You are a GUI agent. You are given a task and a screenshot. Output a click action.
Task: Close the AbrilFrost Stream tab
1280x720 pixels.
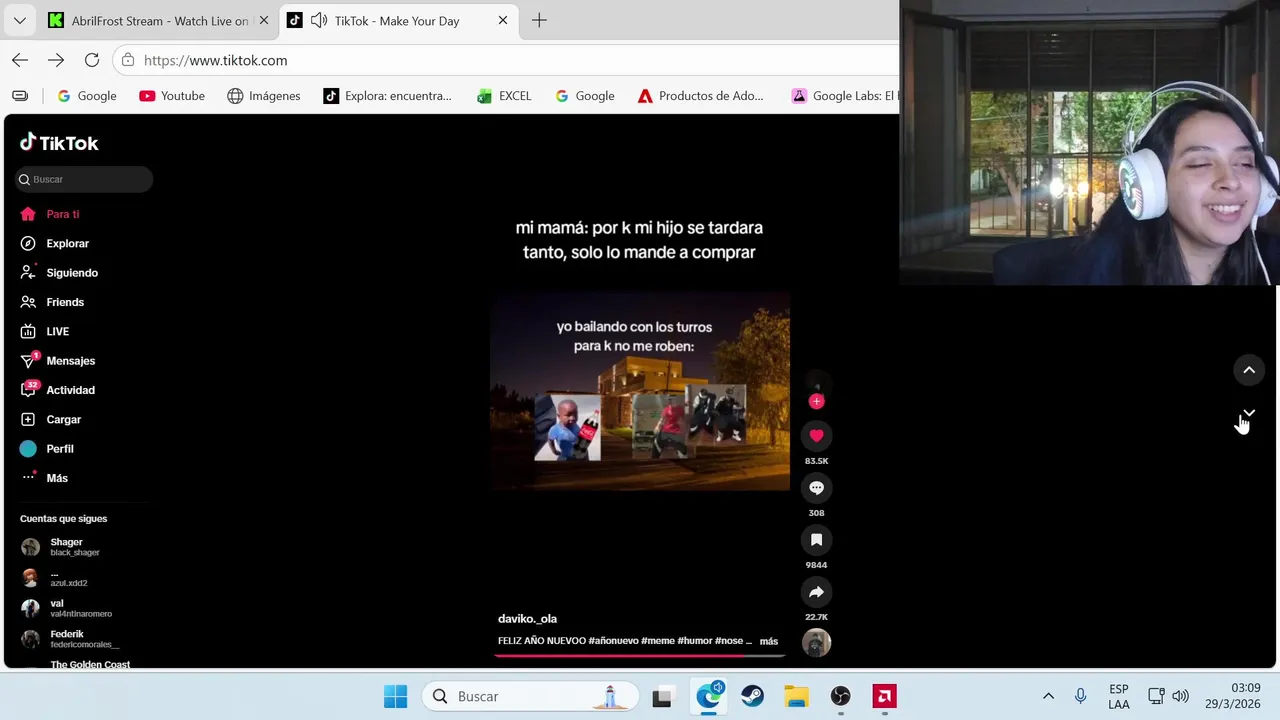coord(264,20)
